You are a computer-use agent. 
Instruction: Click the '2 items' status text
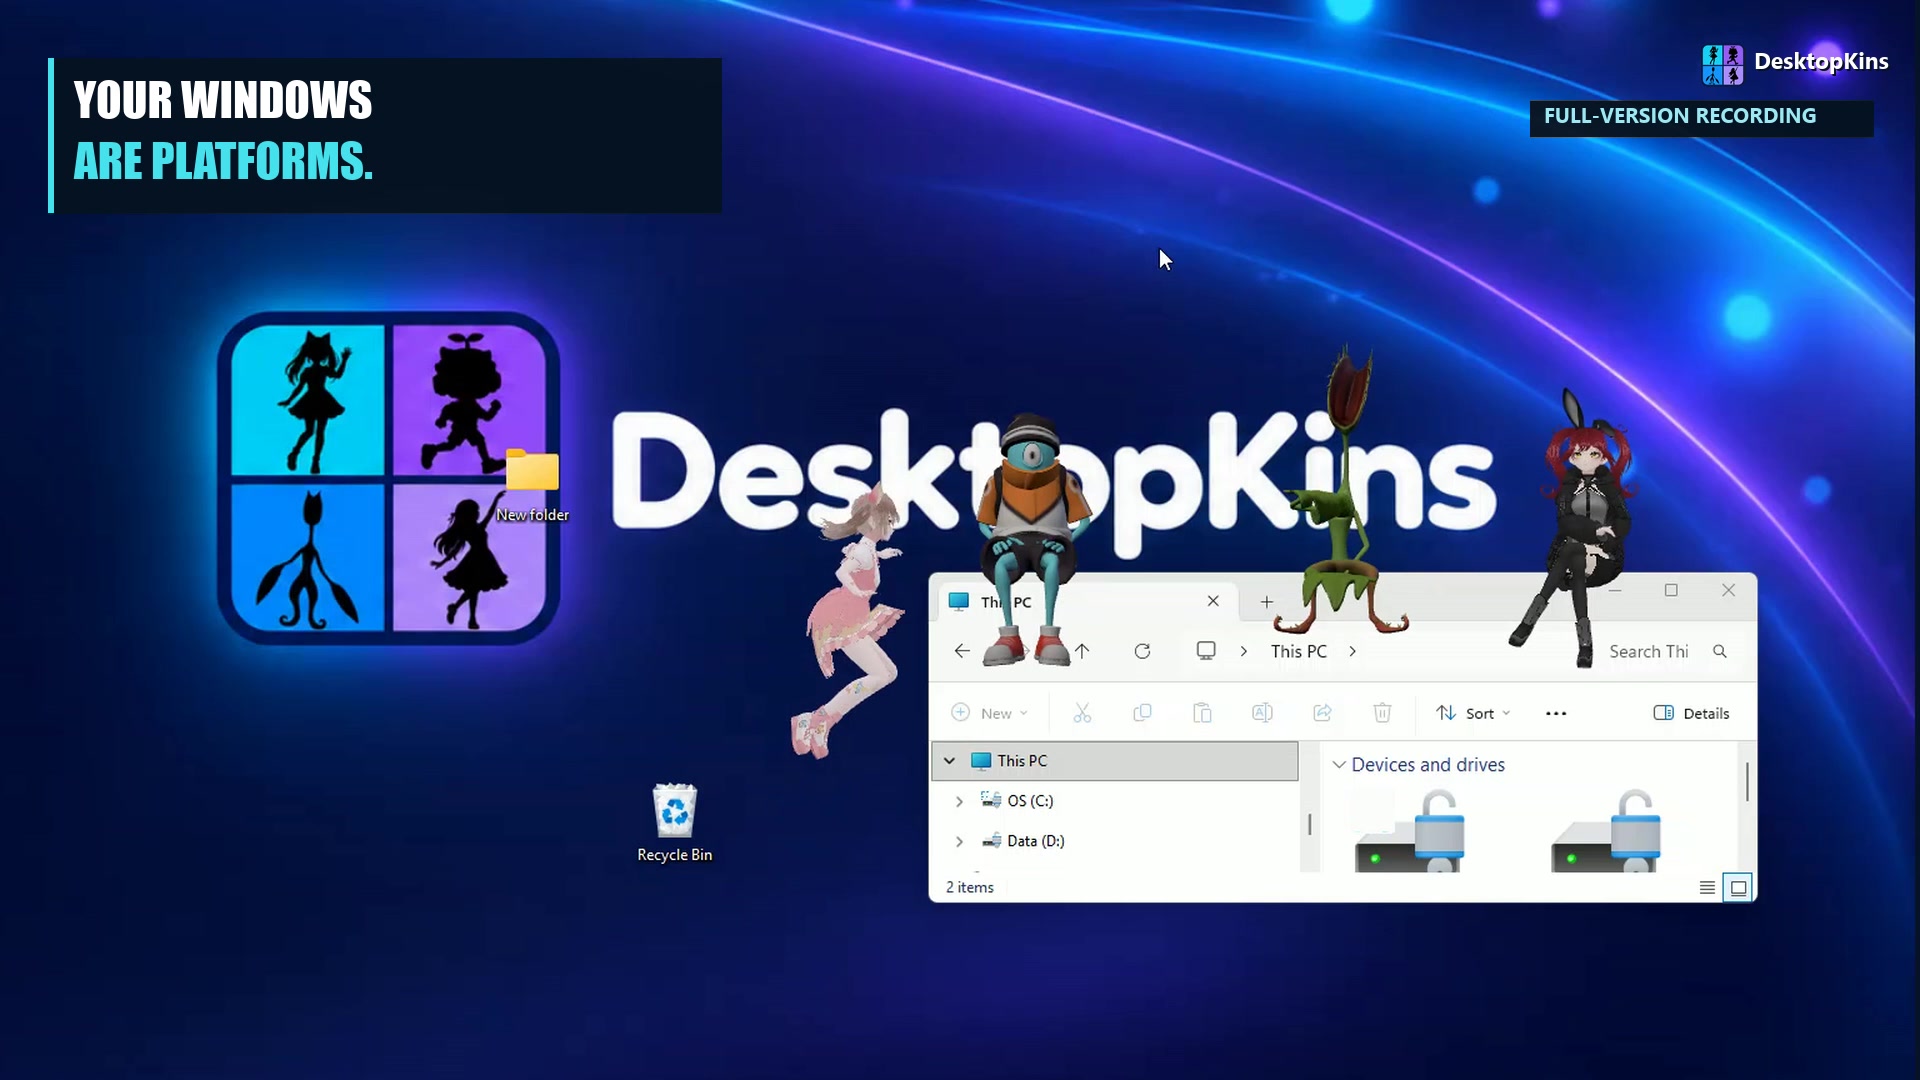pos(970,887)
